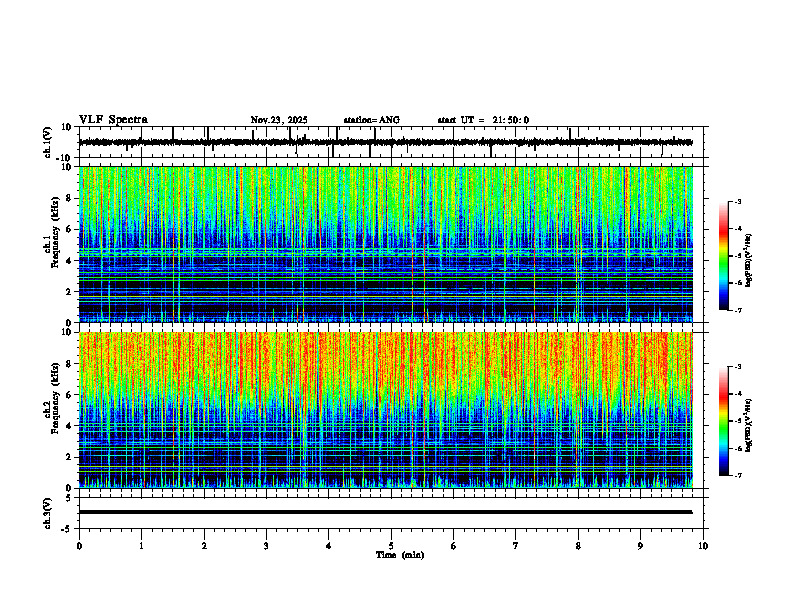Click the 2 kHz tick on ch.1 spectrogram
This screenshot has height=612, width=792.
[x=70, y=292]
